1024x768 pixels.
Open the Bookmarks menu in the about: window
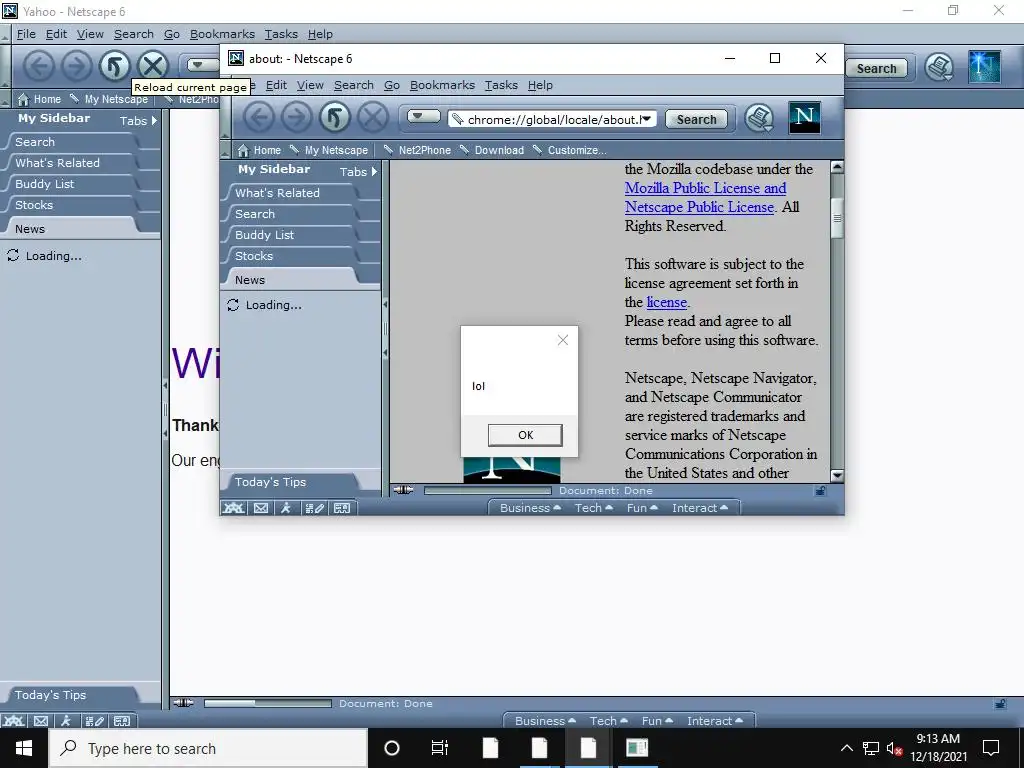441,85
